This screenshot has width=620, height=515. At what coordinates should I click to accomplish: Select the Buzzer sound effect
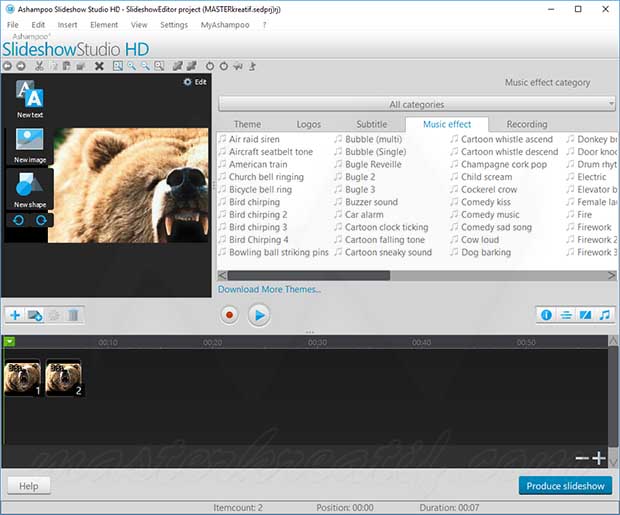click(x=366, y=202)
